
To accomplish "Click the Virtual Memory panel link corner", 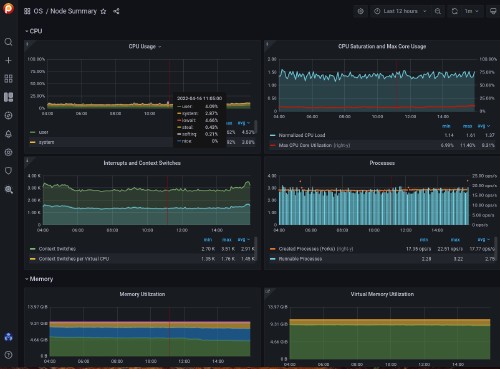I will 267,291.
